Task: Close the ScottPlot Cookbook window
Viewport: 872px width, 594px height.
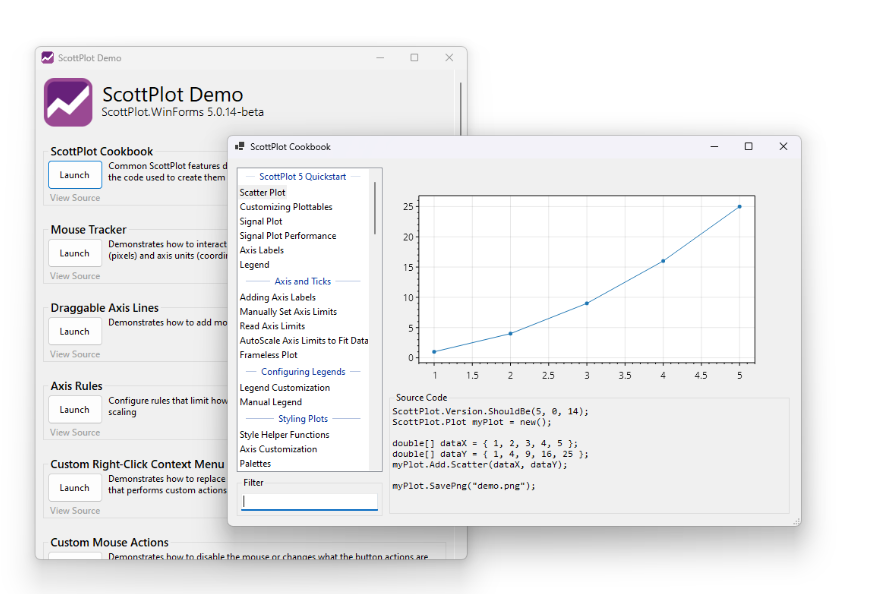Action: (783, 147)
